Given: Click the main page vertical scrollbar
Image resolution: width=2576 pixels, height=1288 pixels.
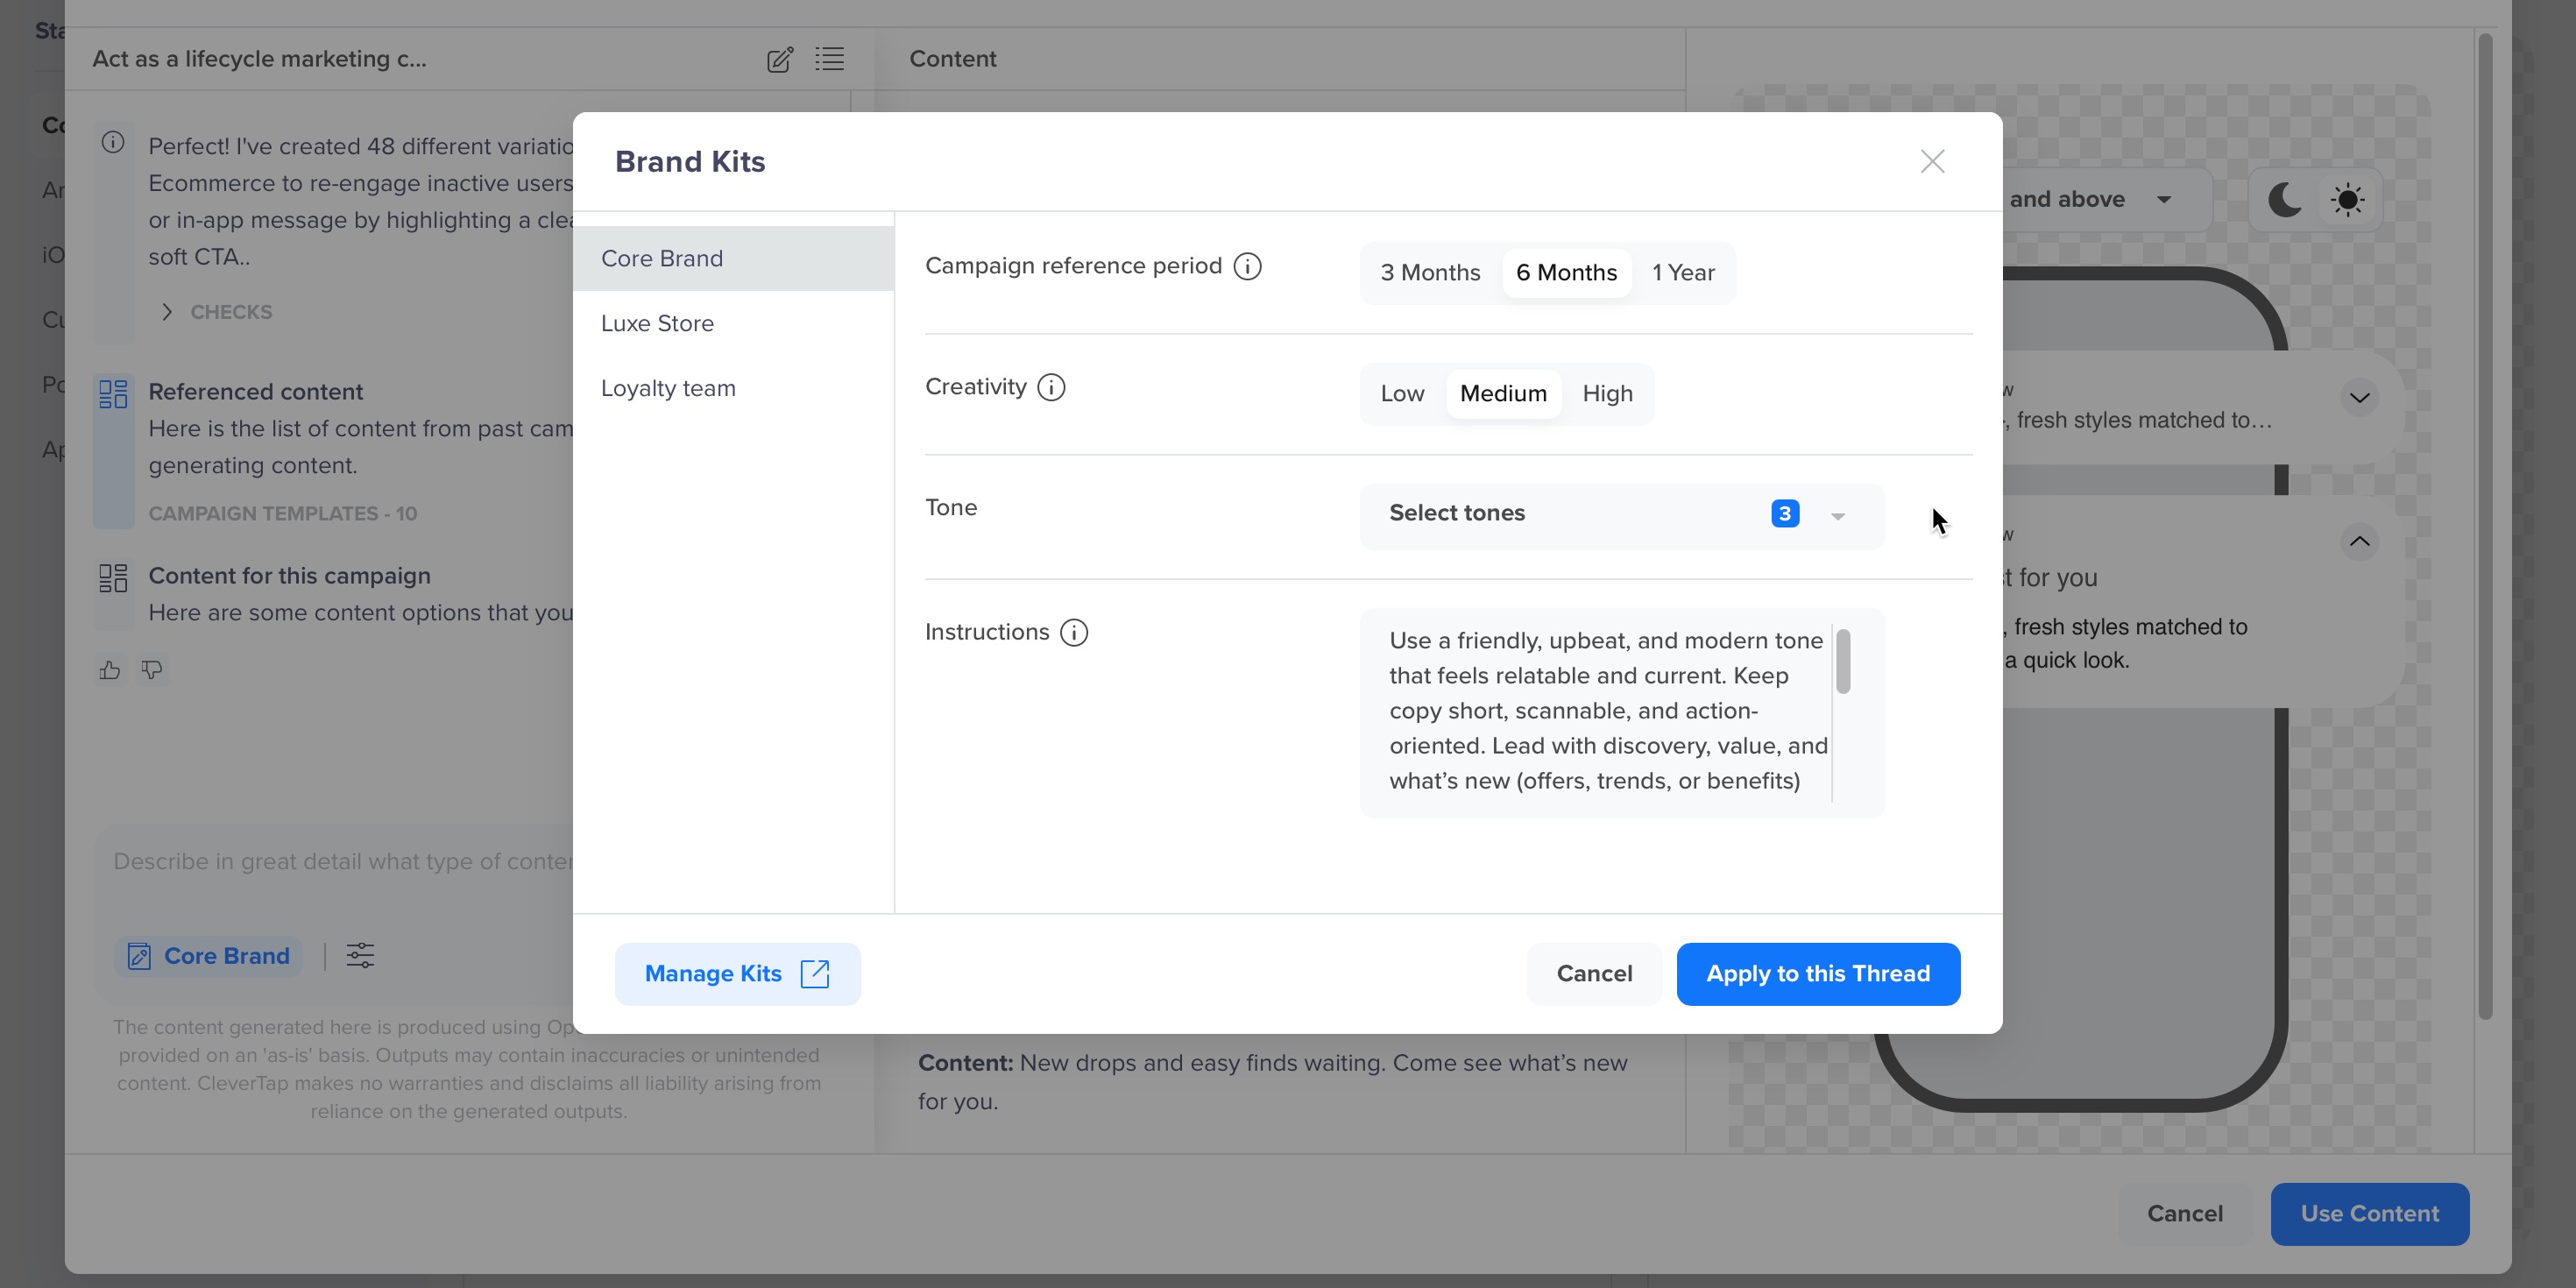Looking at the screenshot, I should [x=2485, y=526].
